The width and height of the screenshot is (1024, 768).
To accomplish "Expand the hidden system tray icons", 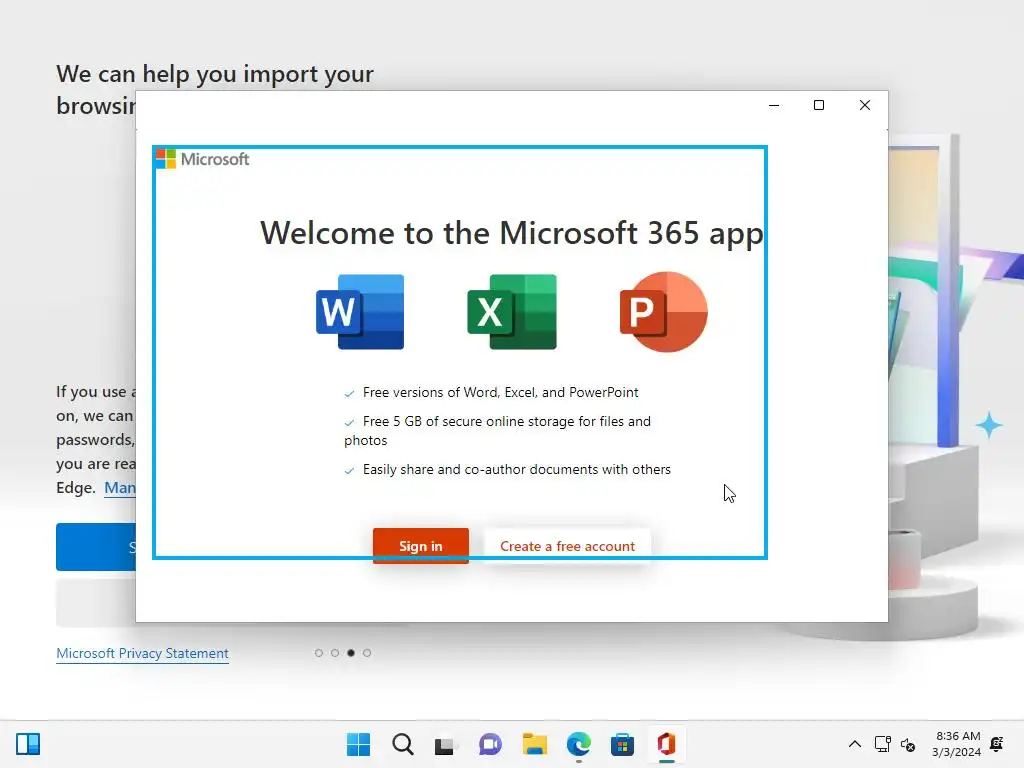I will coord(854,744).
